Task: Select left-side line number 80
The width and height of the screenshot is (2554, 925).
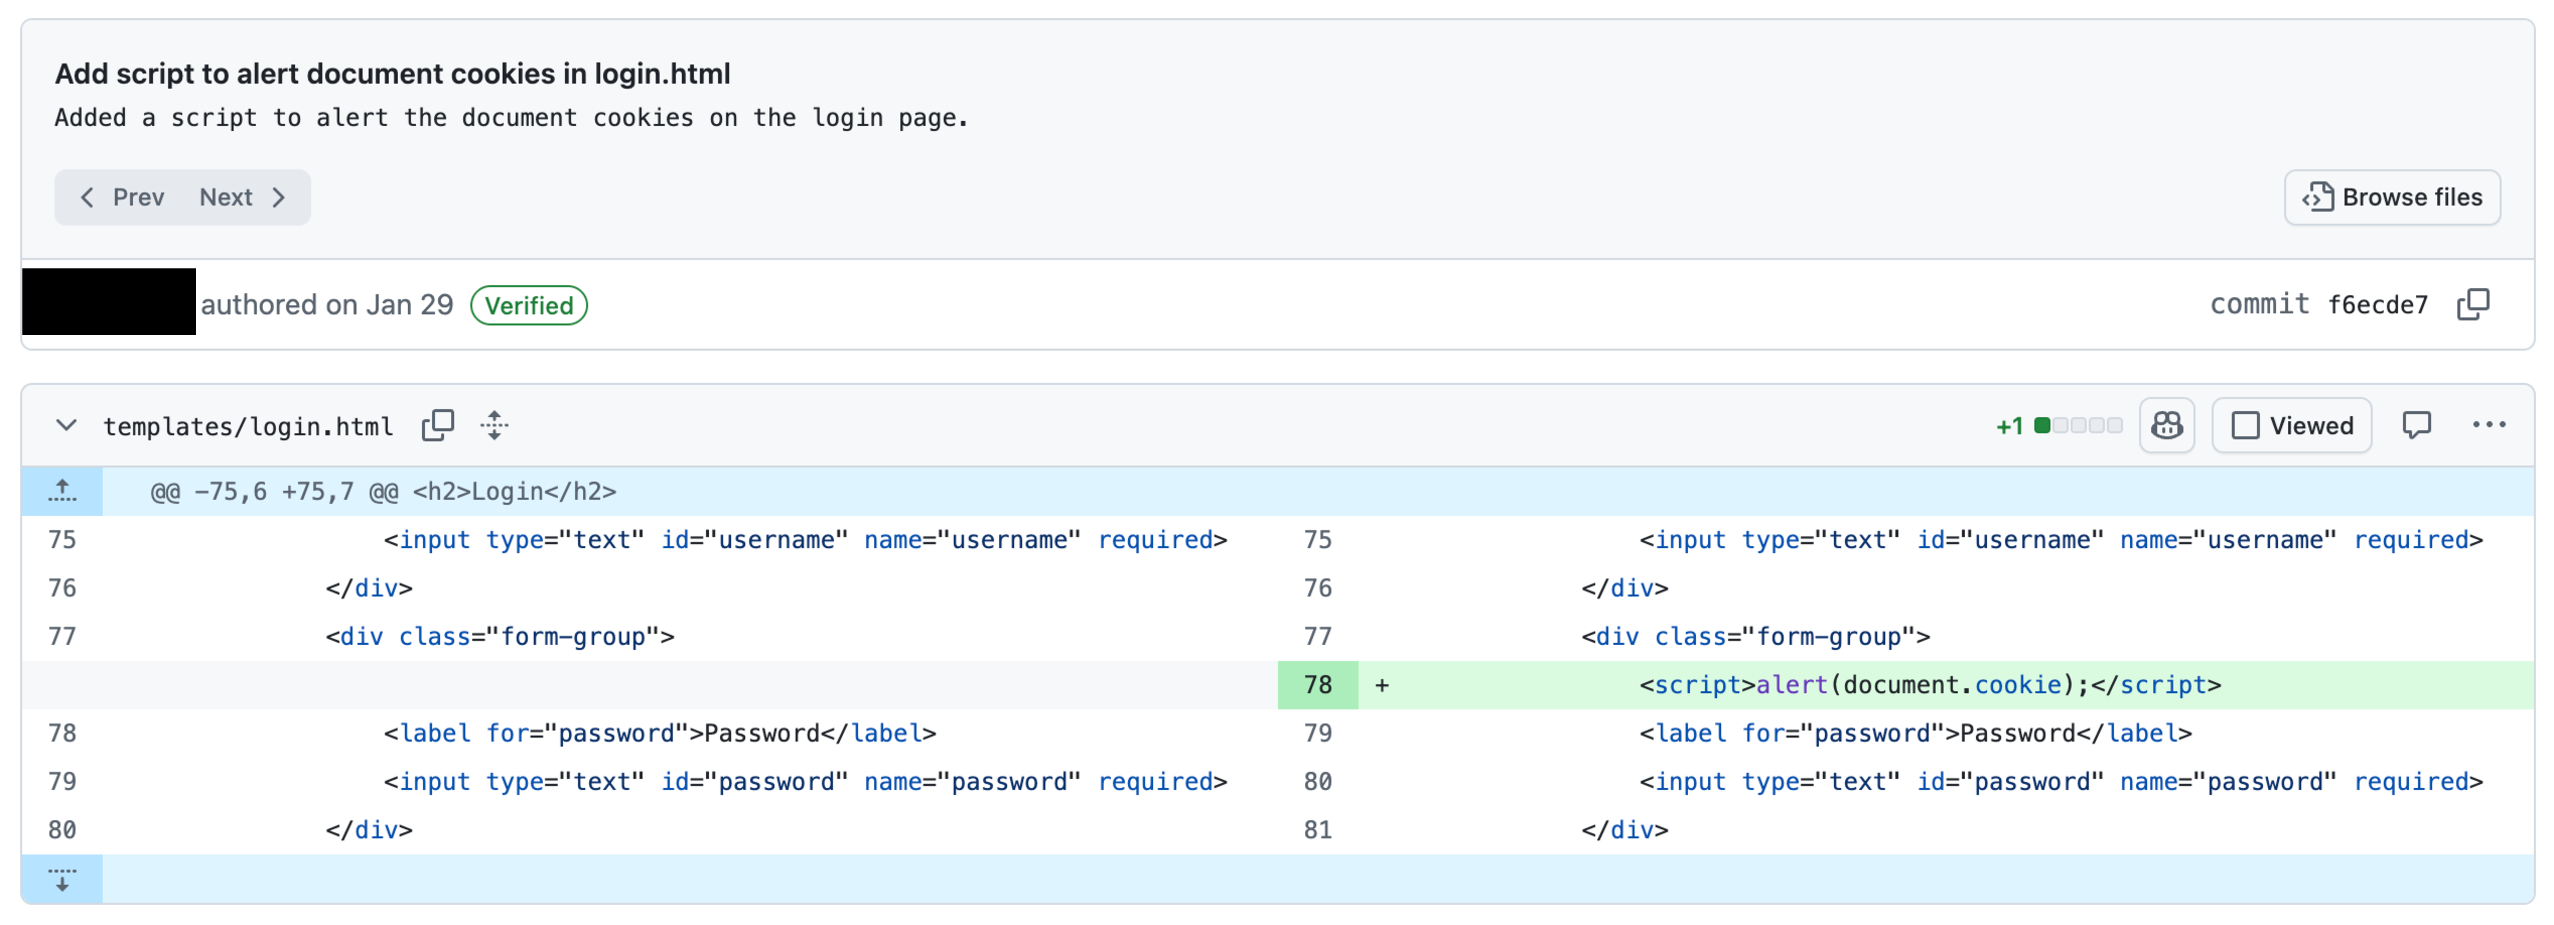Action: [62, 830]
